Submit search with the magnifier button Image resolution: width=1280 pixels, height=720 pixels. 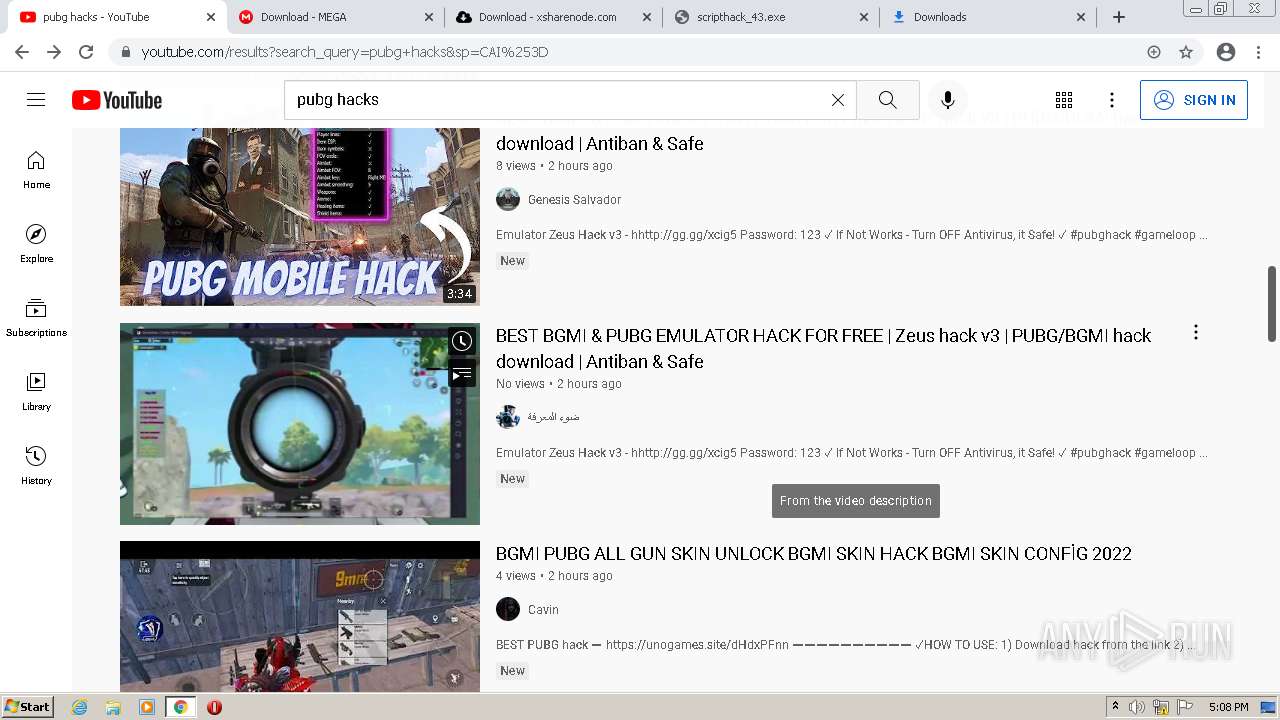888,100
